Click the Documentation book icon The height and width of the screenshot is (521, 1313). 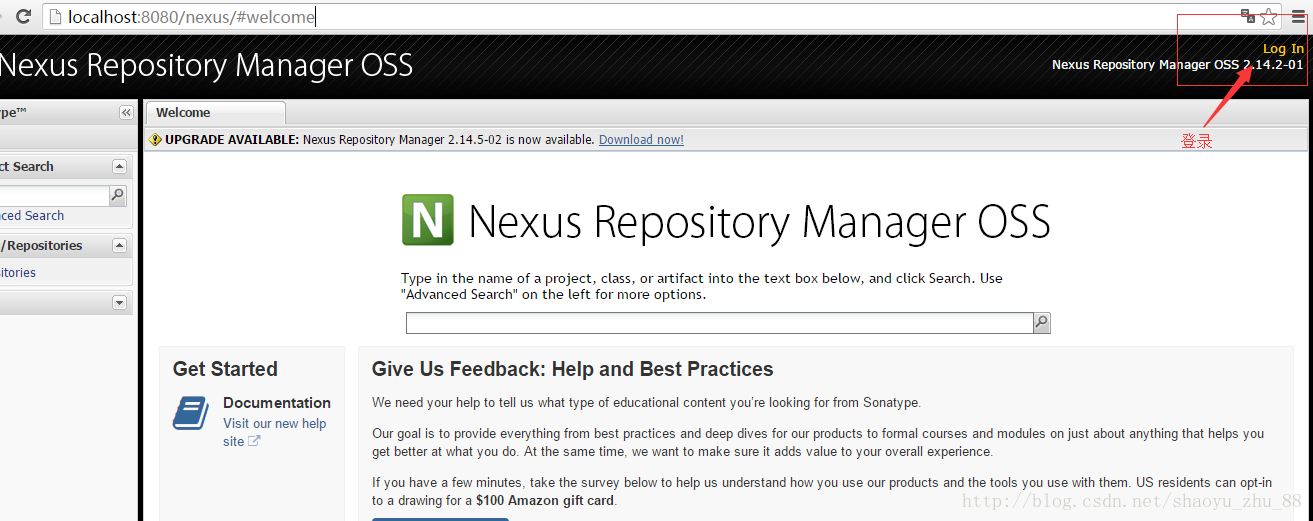coord(191,413)
